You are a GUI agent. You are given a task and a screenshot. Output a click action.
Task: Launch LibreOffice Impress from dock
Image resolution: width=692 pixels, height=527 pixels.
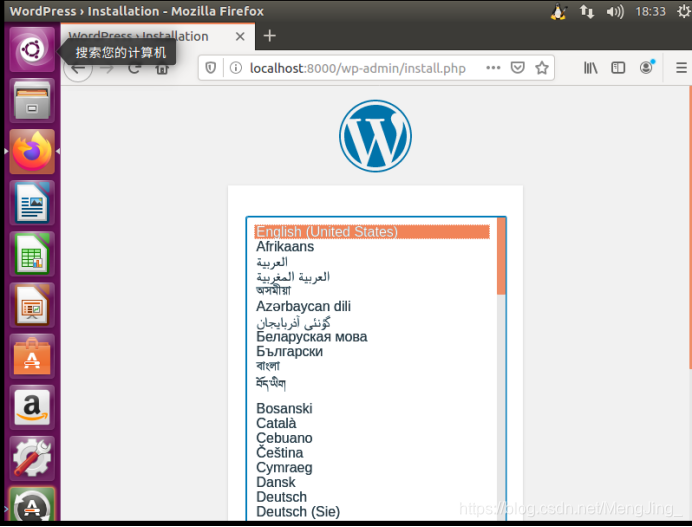(32, 305)
